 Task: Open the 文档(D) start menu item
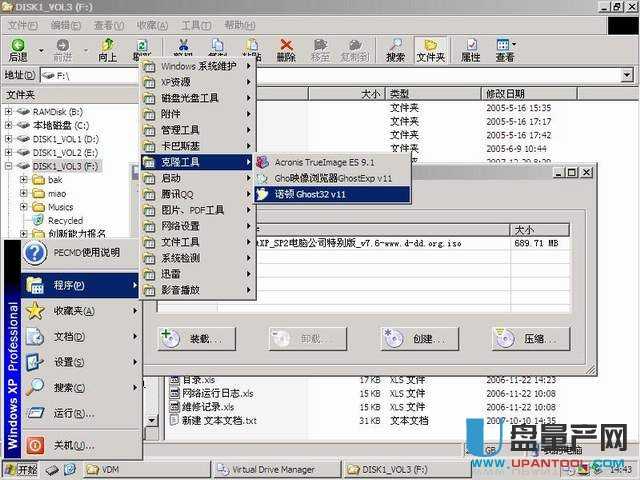(x=80, y=337)
